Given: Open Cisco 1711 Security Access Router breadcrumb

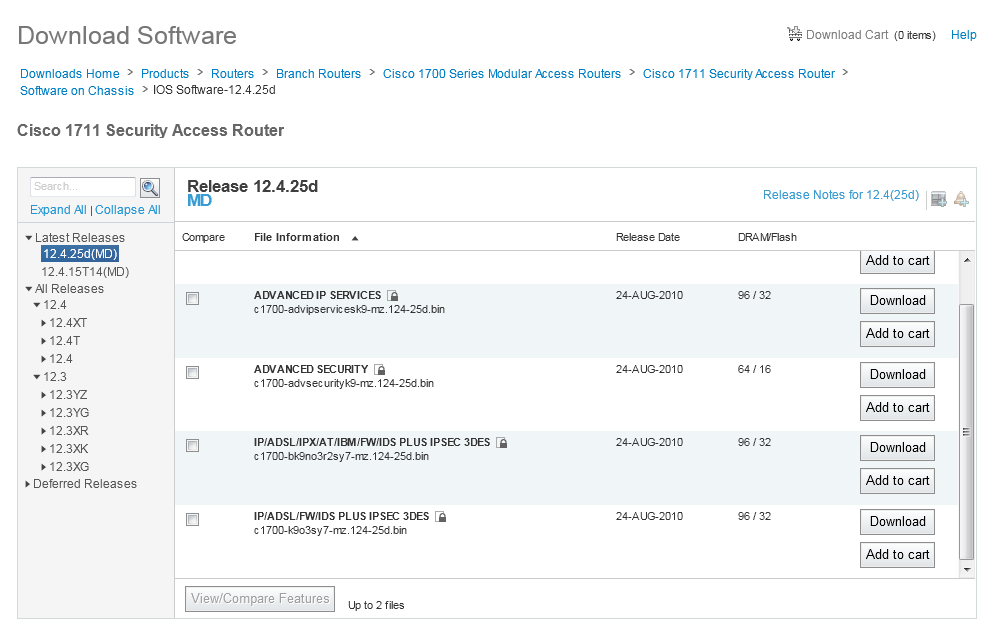Looking at the screenshot, I should pos(739,74).
